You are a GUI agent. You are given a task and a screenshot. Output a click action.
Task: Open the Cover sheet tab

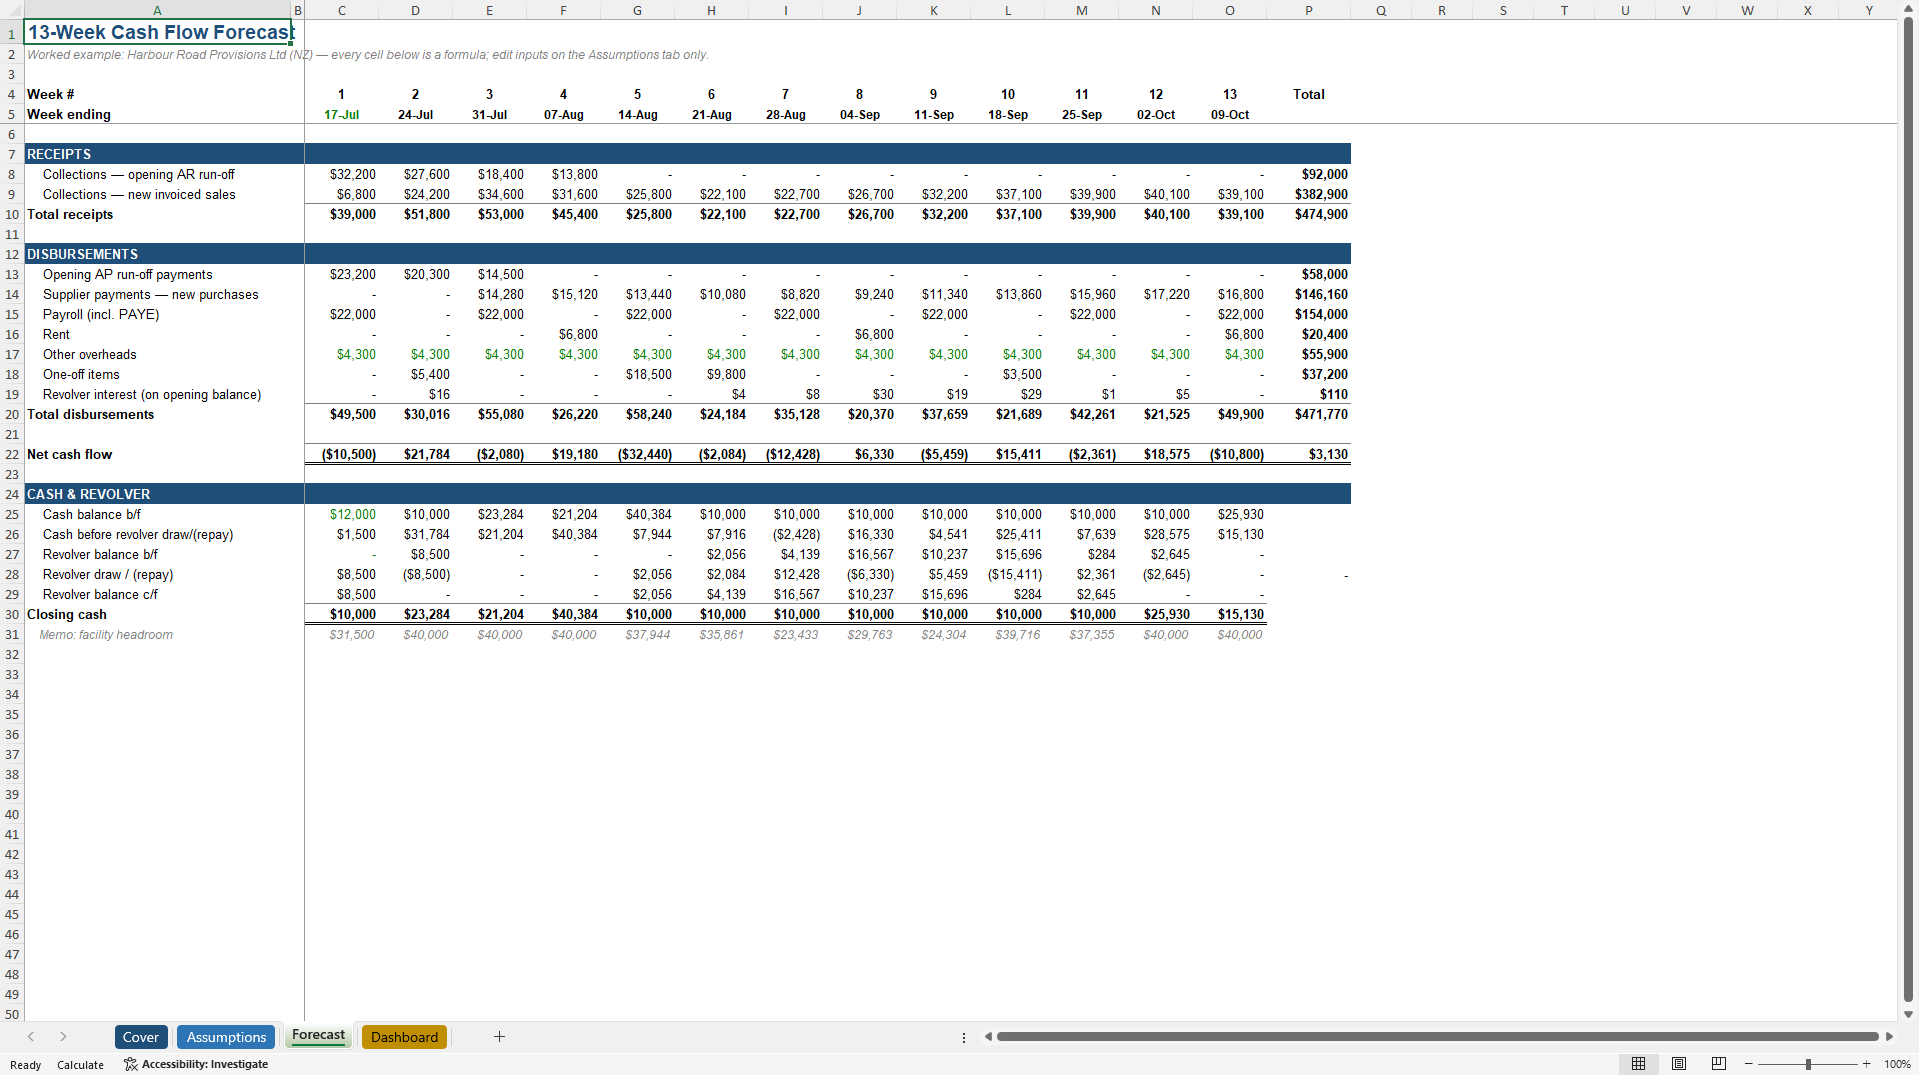pos(141,1037)
